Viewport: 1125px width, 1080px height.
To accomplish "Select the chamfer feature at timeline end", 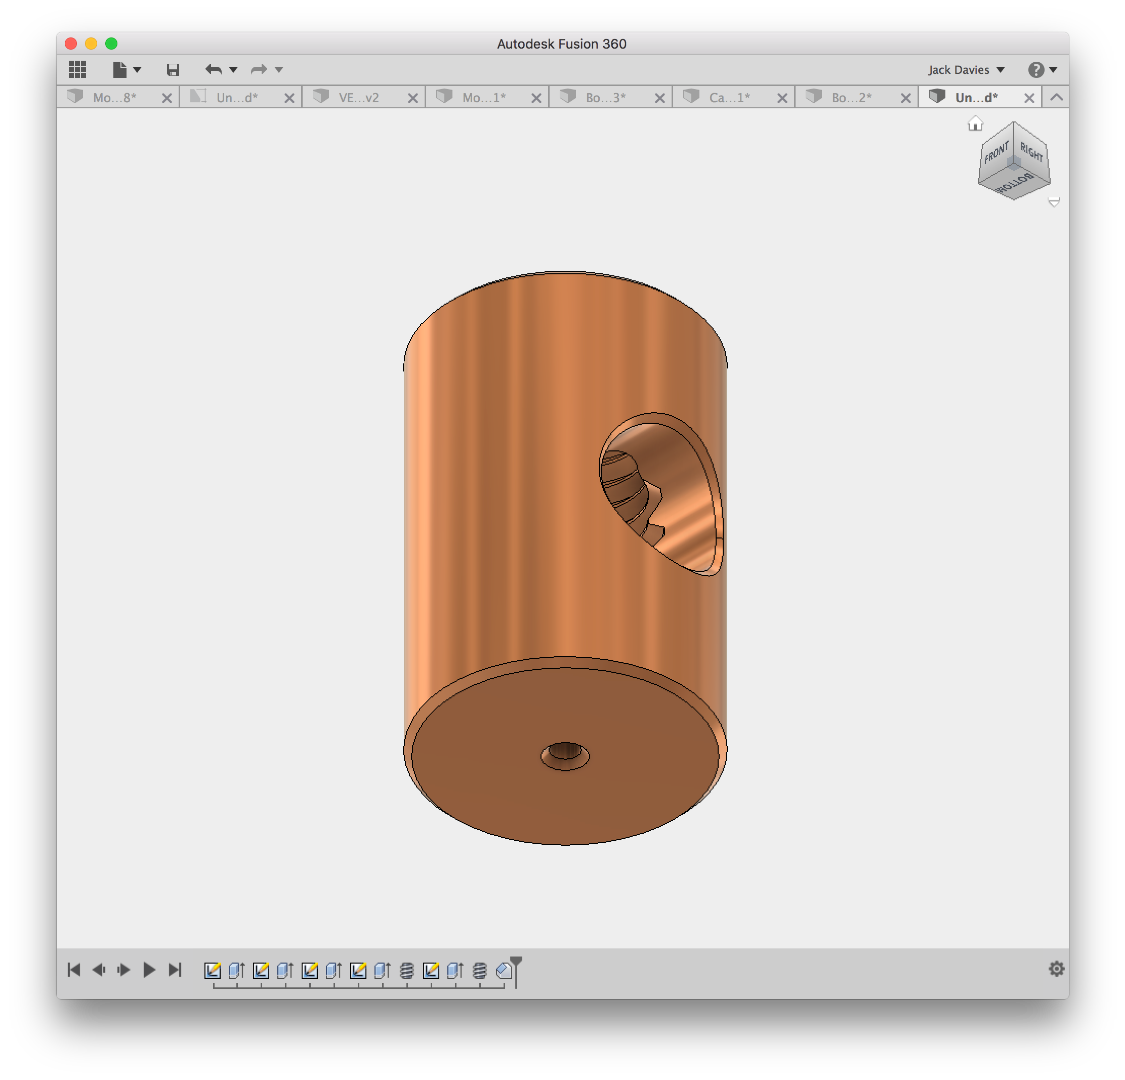I will tap(504, 971).
